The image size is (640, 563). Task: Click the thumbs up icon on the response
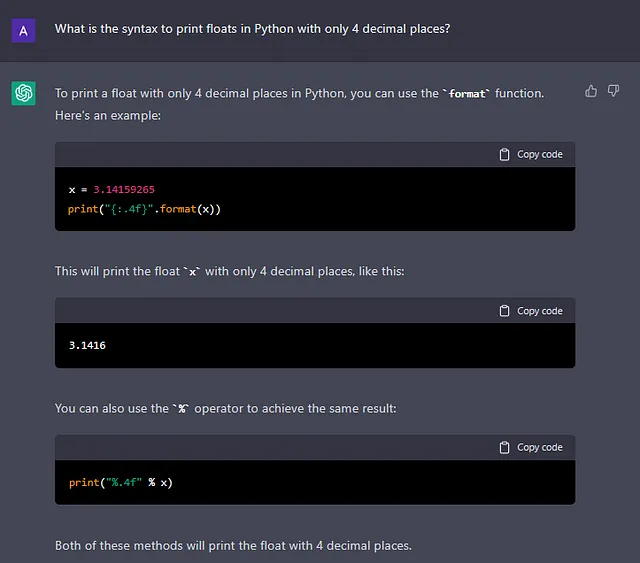591,92
